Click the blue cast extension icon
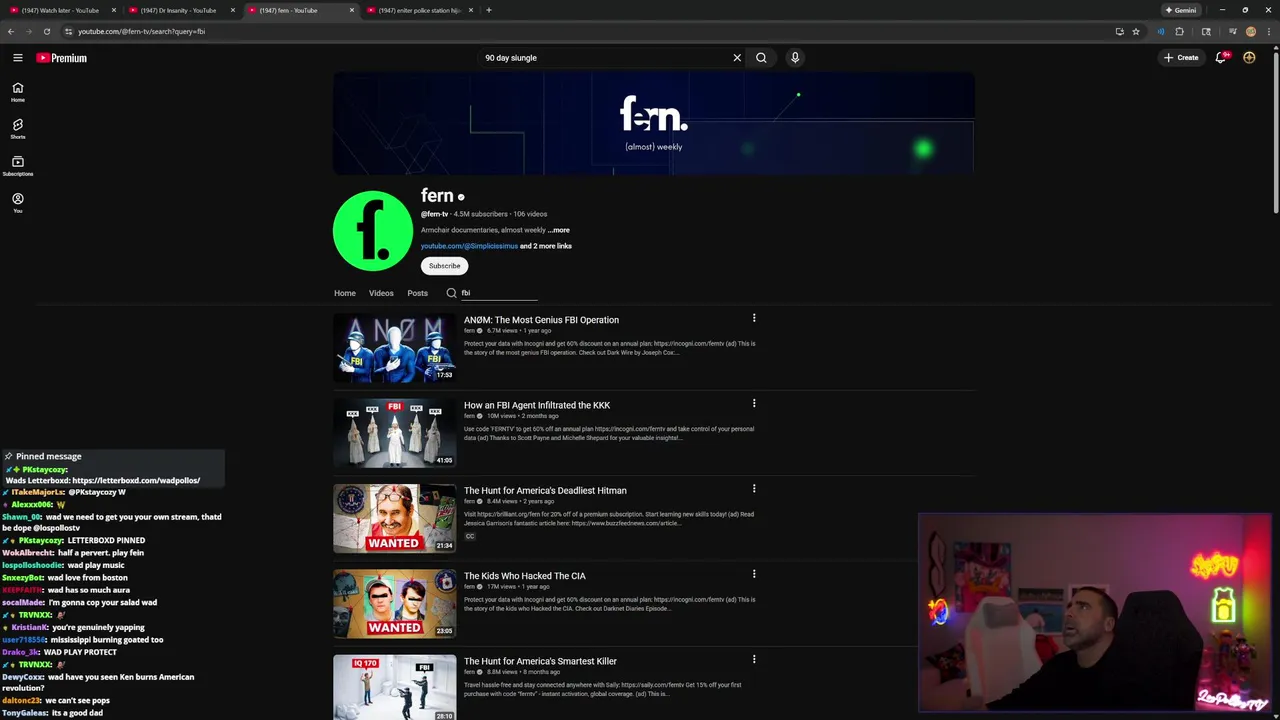 1160,31
